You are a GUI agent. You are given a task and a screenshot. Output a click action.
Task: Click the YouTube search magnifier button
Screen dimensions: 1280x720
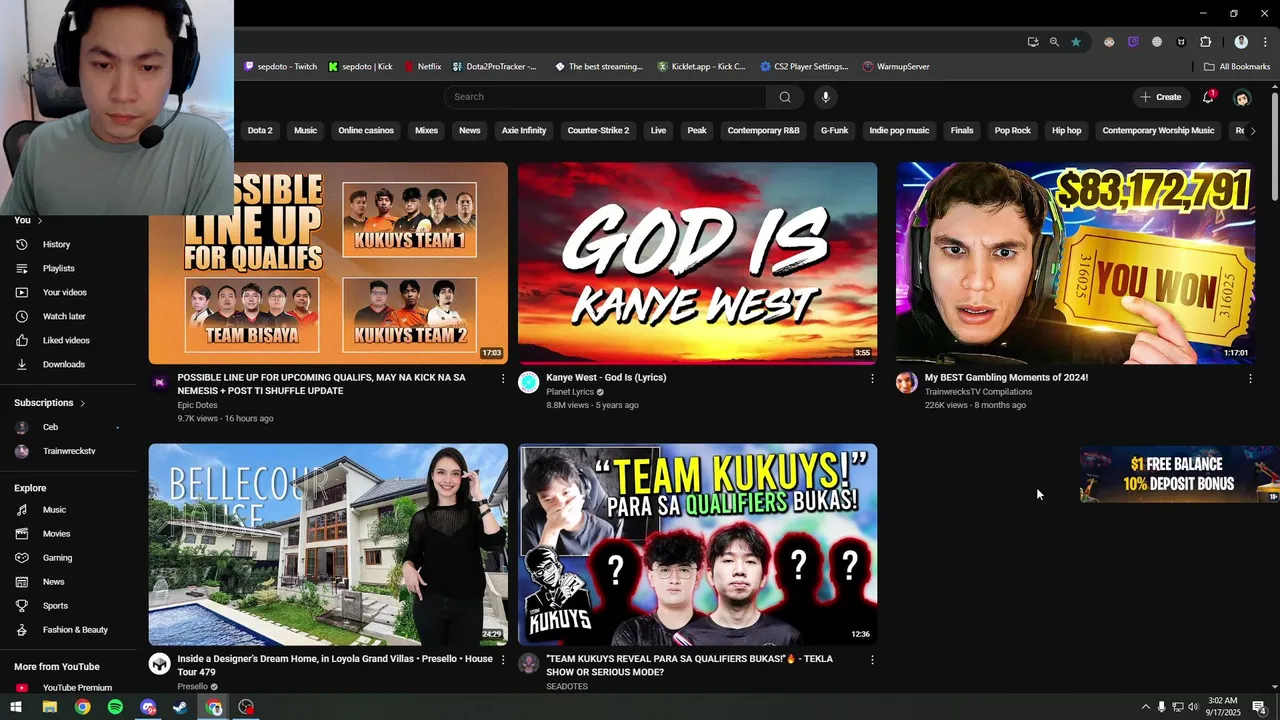coord(785,97)
